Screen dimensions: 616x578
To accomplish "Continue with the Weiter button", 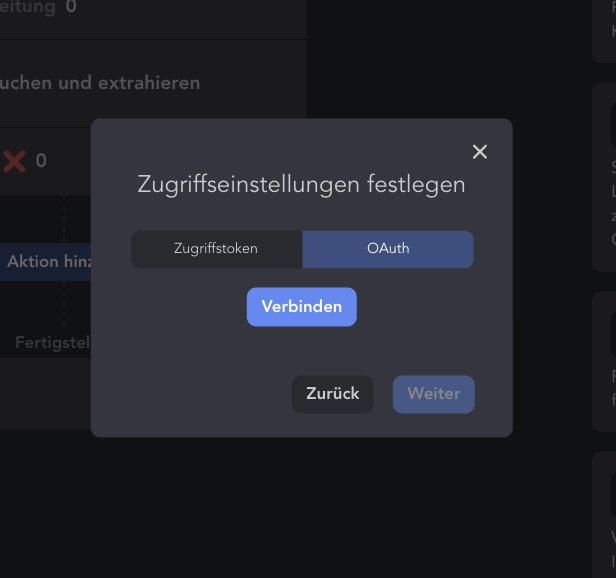I will 434,394.
